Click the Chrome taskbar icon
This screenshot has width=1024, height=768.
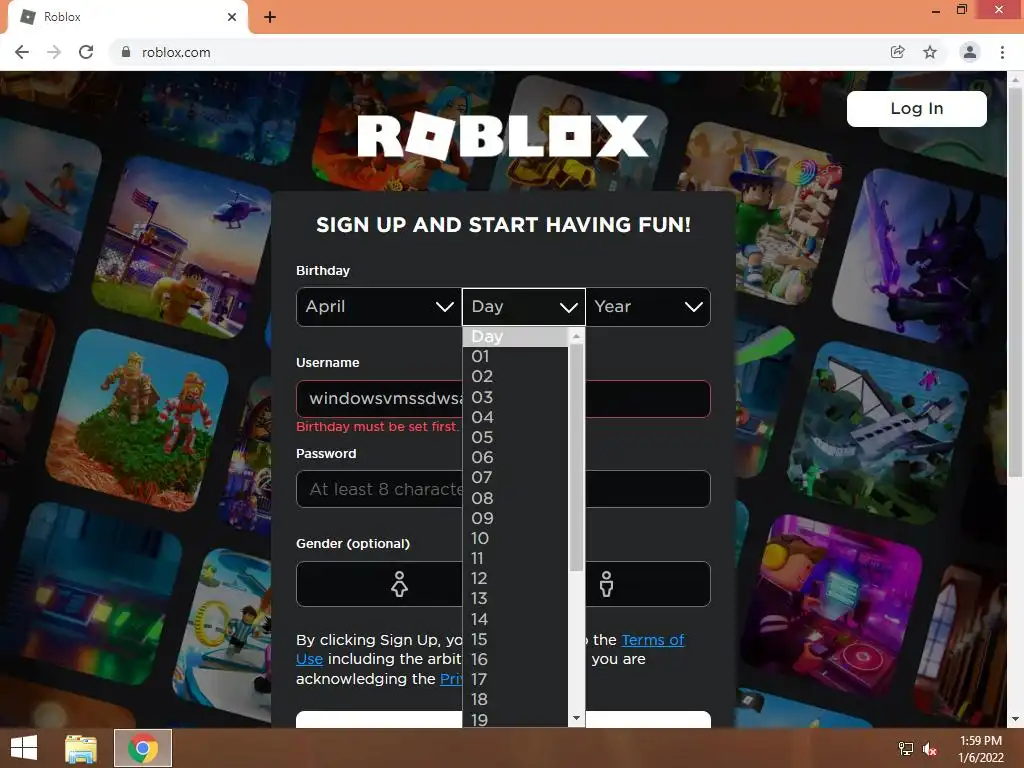(x=143, y=748)
